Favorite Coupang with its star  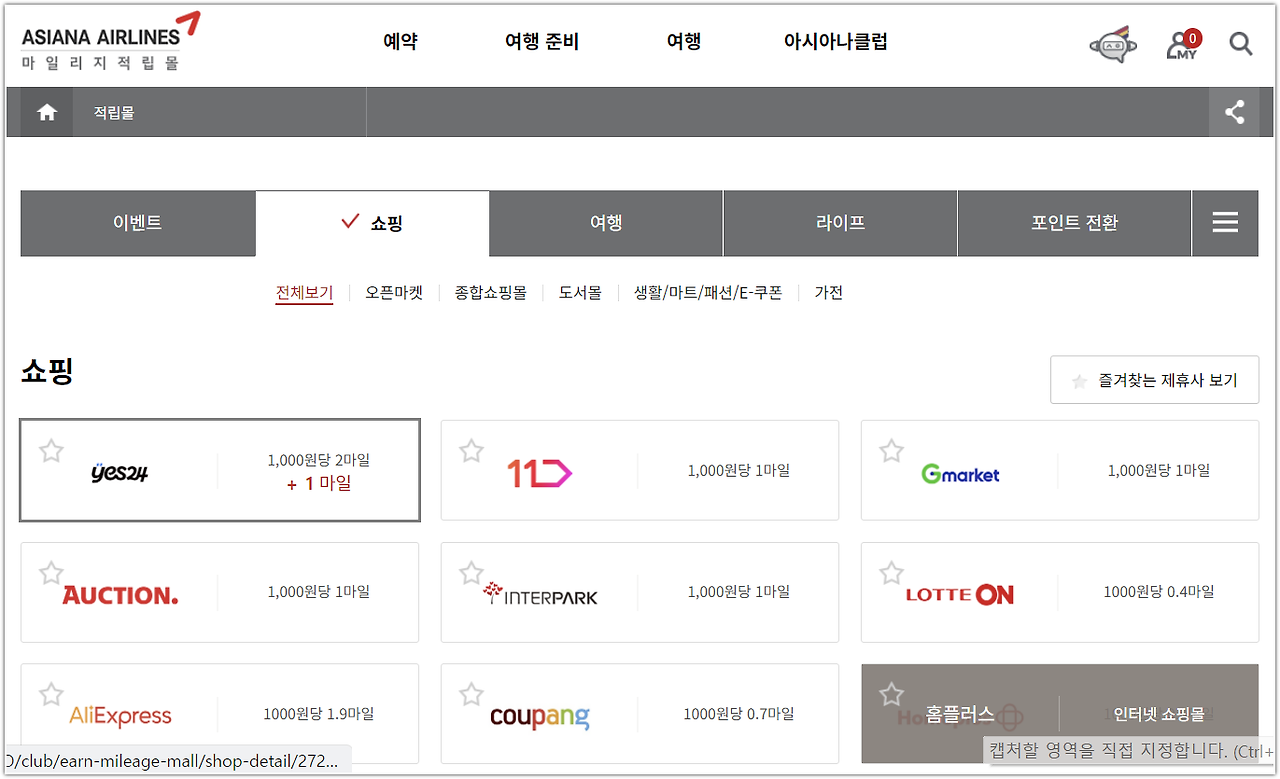tap(471, 694)
